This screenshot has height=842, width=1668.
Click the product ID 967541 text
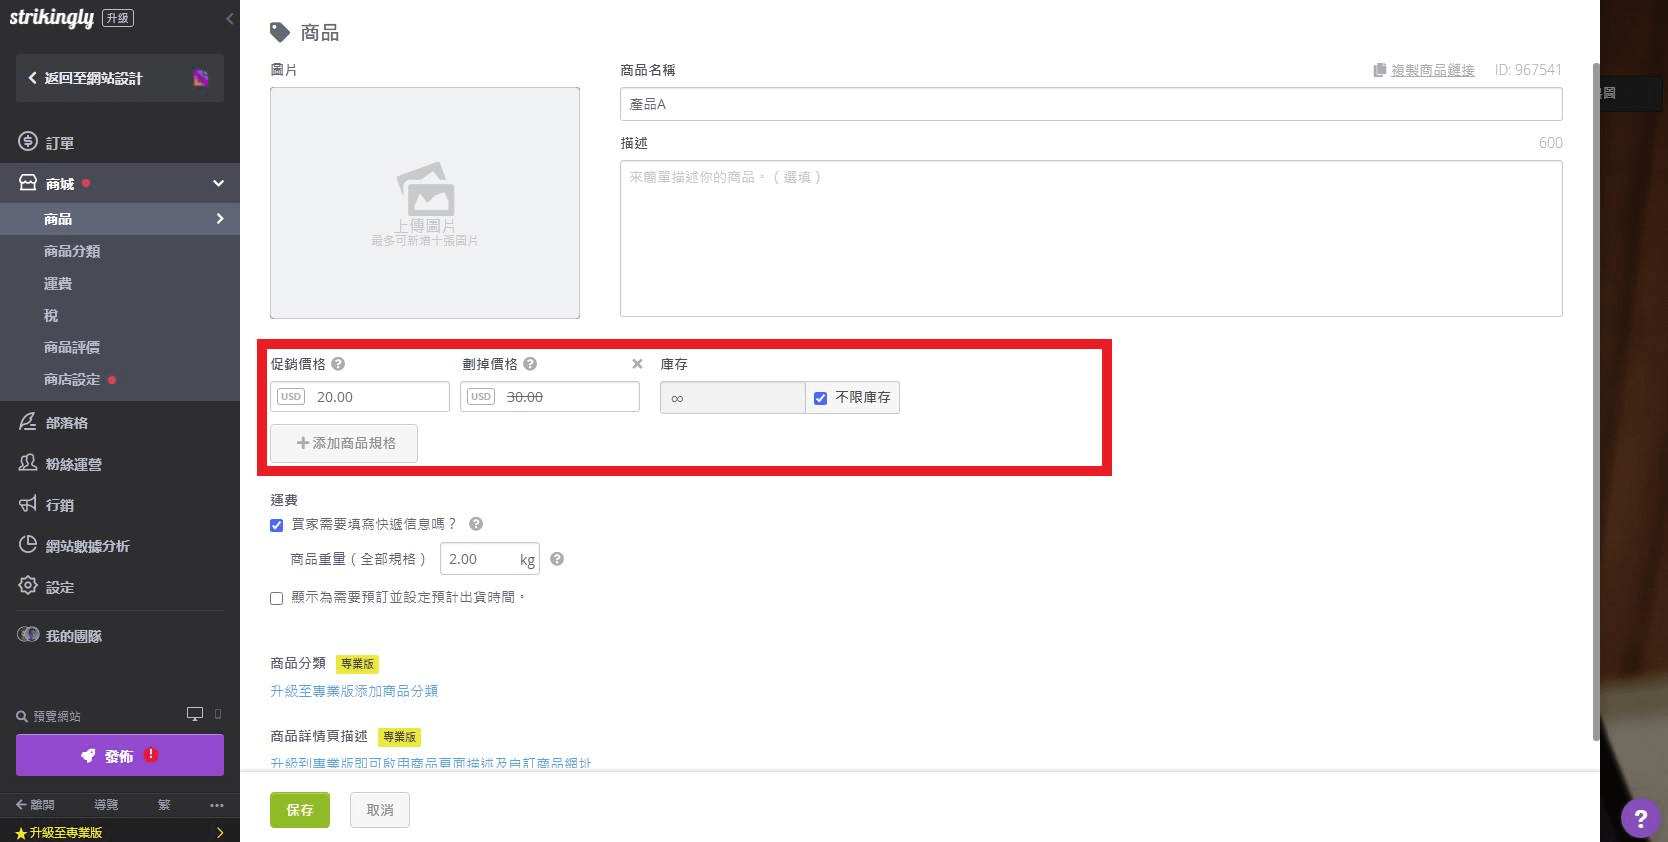click(1528, 70)
